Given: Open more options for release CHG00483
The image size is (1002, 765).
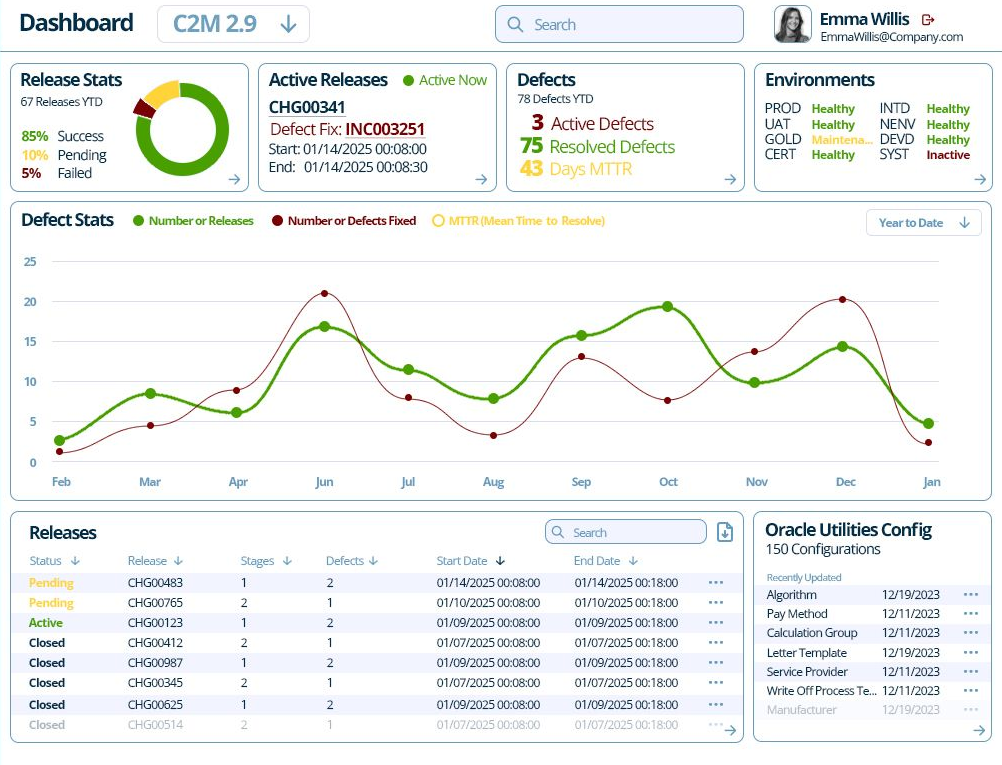Looking at the screenshot, I should [x=716, y=582].
